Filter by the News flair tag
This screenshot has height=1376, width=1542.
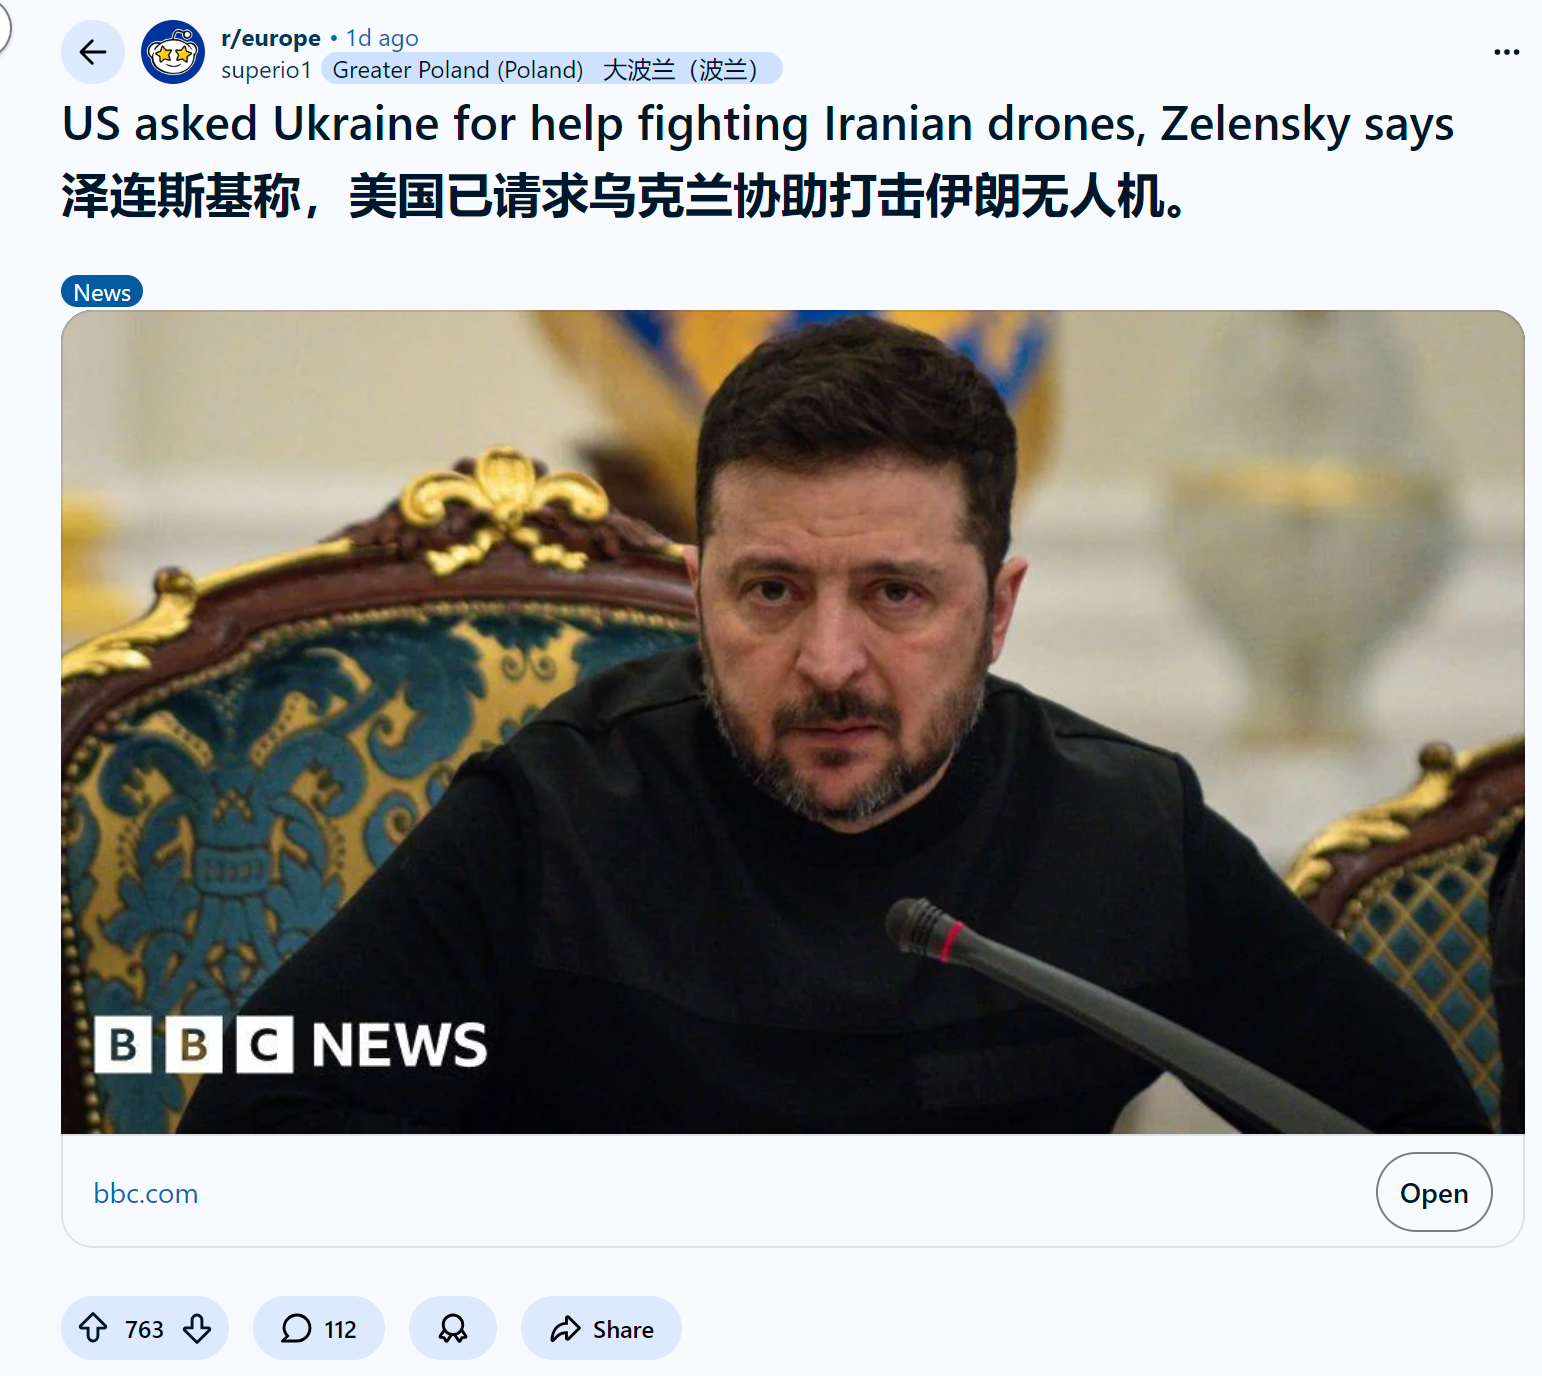[102, 292]
